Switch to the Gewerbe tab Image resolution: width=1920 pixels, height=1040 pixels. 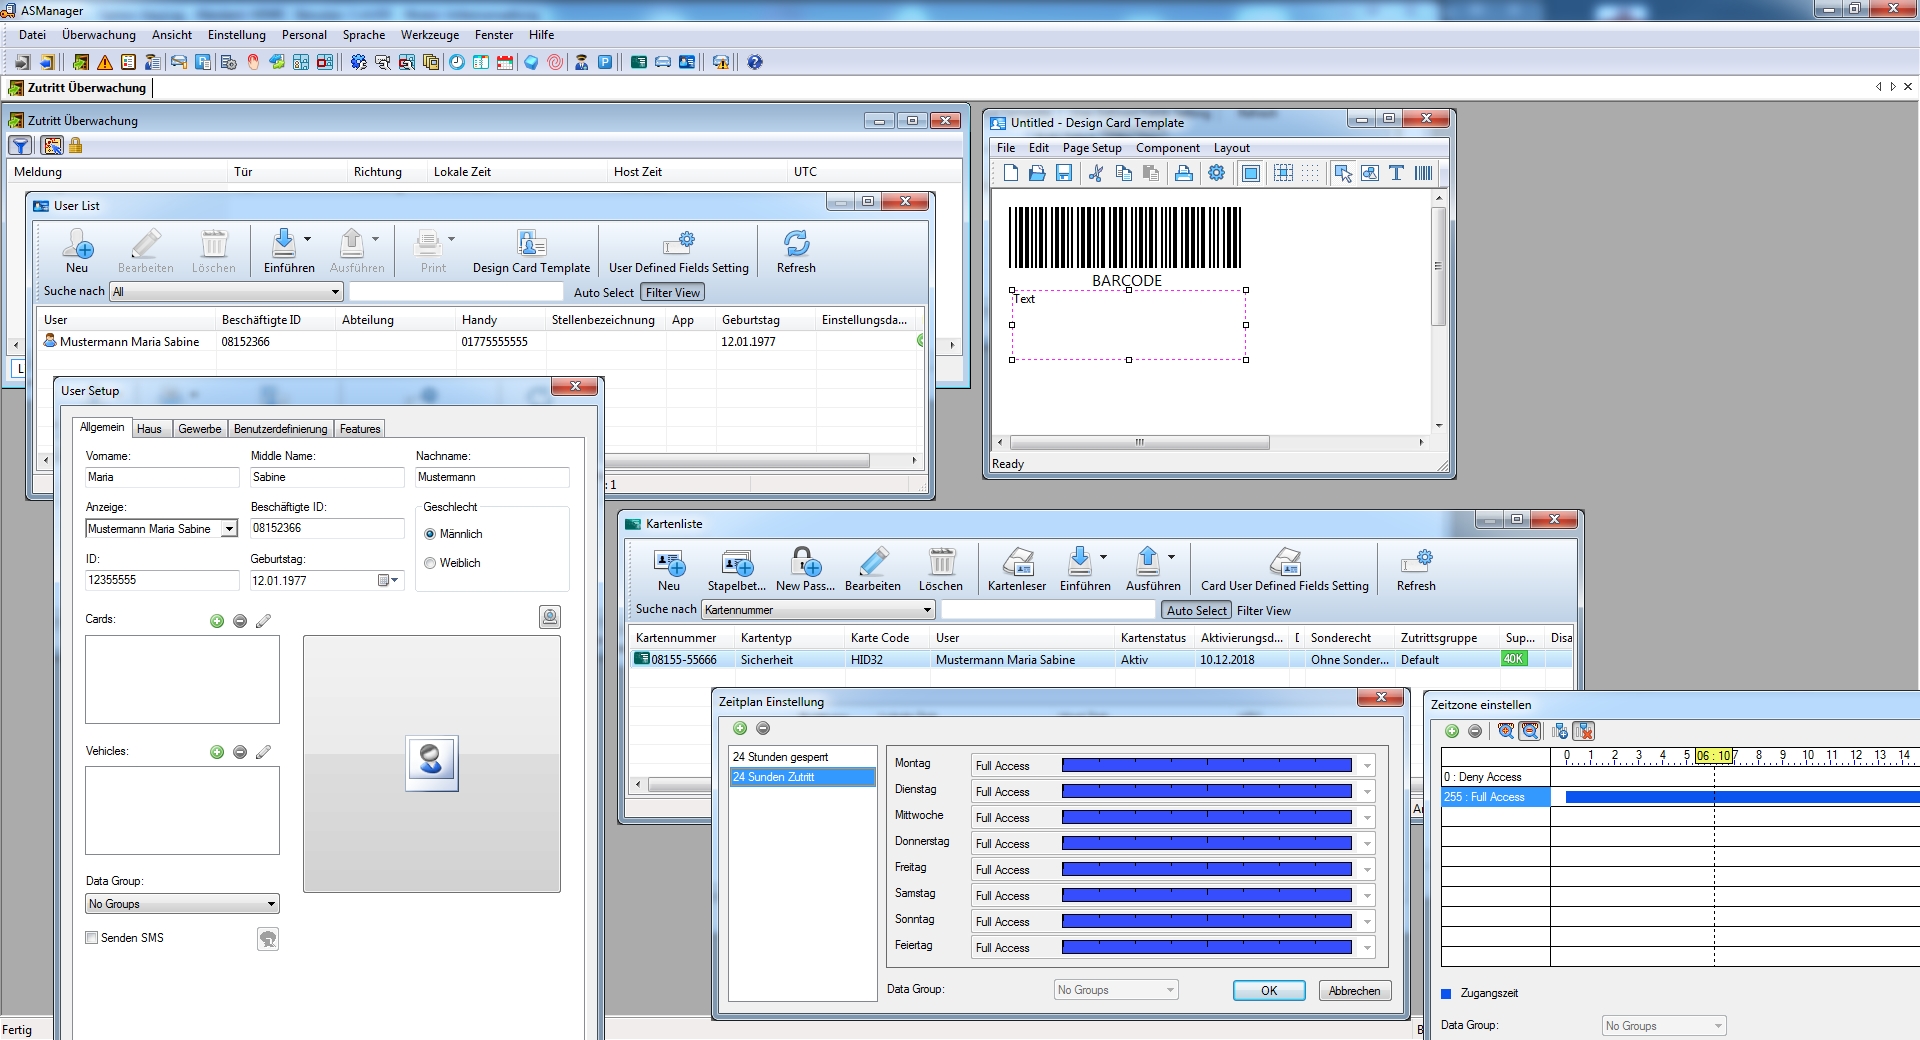pyautogui.click(x=200, y=429)
